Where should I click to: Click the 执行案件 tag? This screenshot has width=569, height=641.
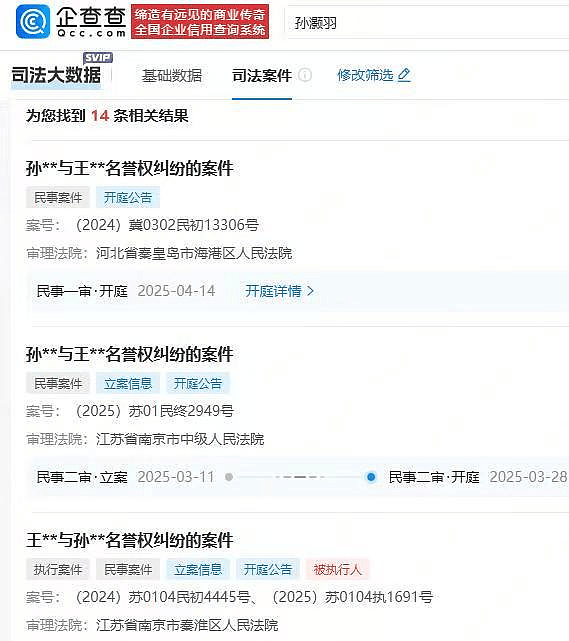(58, 569)
